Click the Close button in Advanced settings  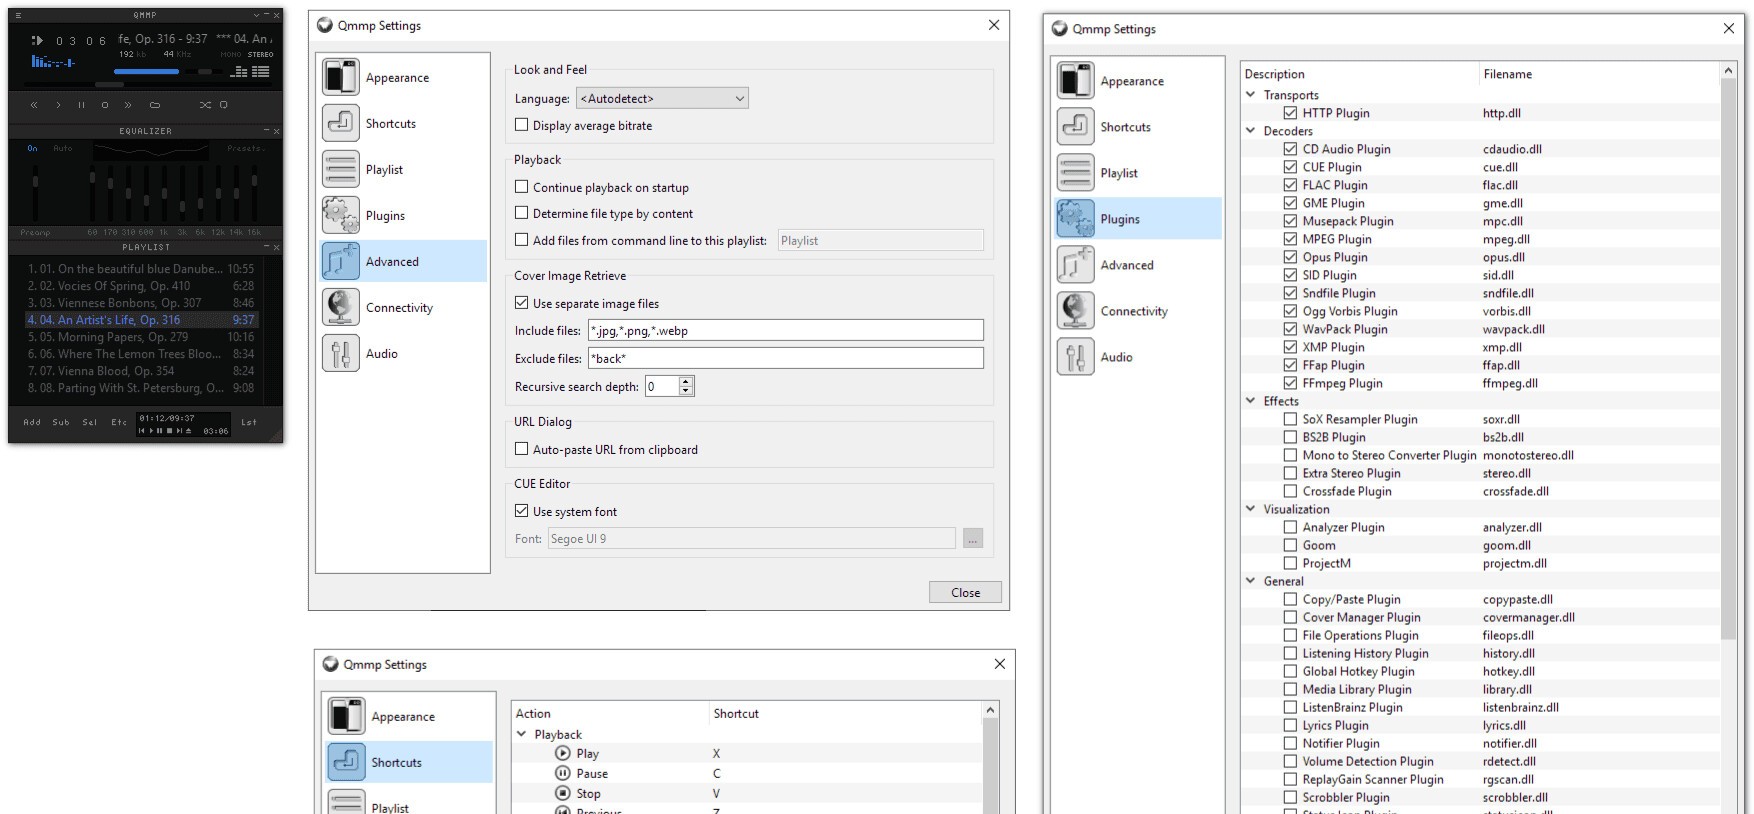click(x=965, y=592)
